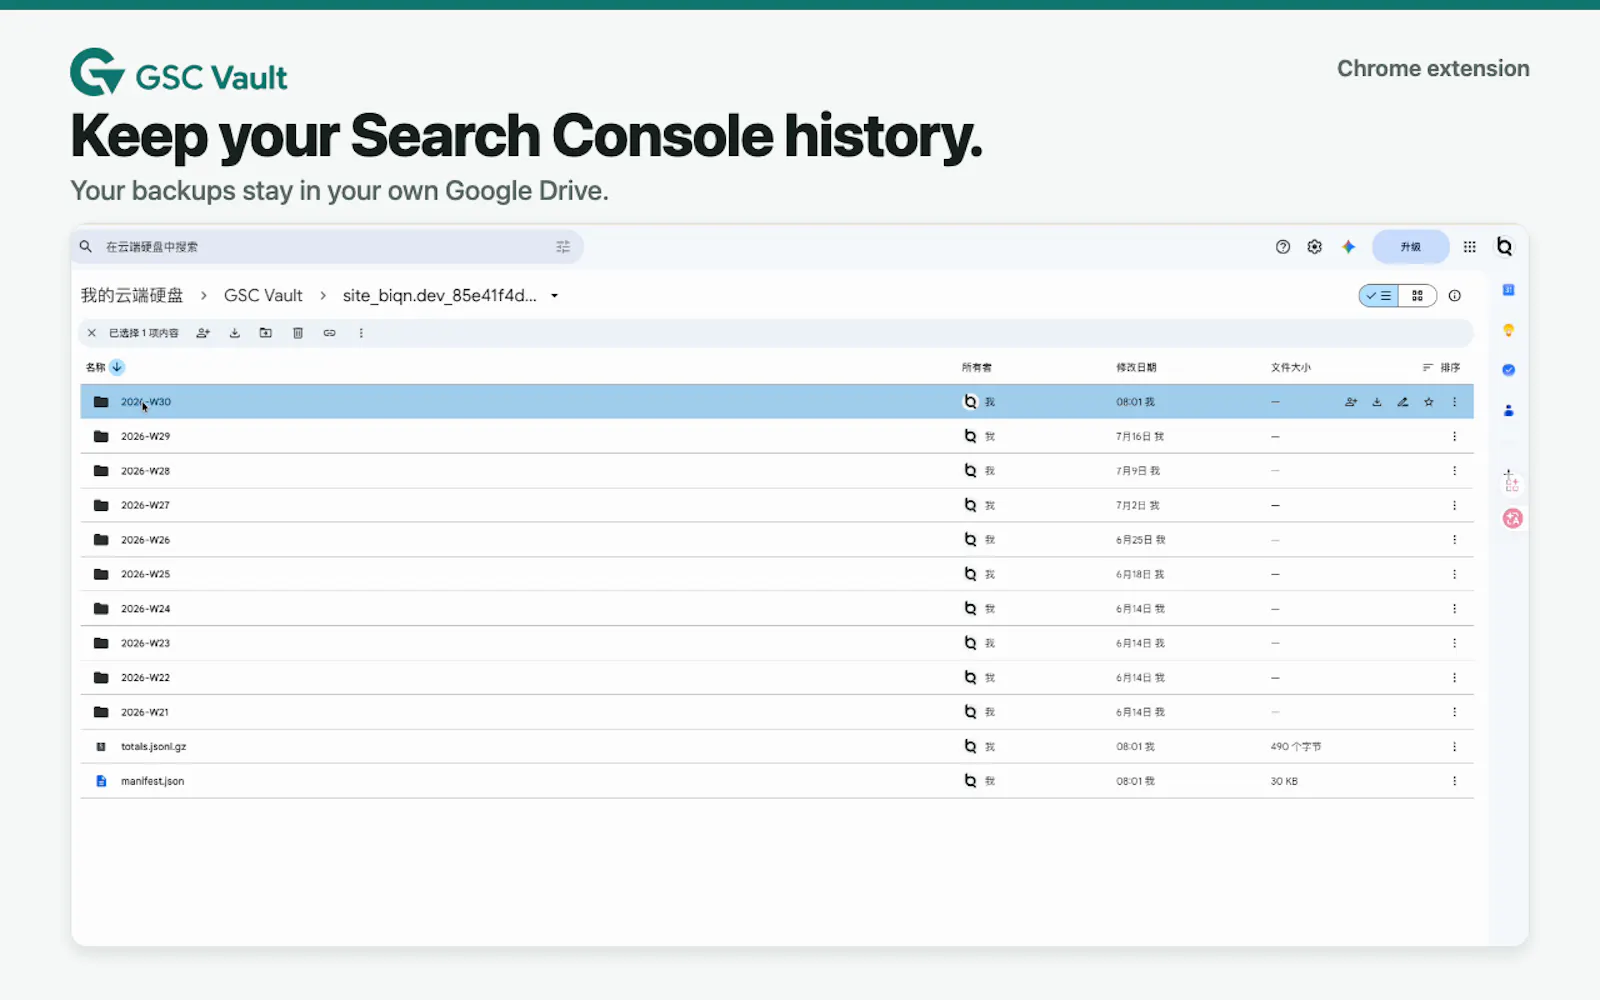Image resolution: width=1600 pixels, height=1000 pixels.
Task: Select the 2026-W30 folder row
Action: click(777, 402)
